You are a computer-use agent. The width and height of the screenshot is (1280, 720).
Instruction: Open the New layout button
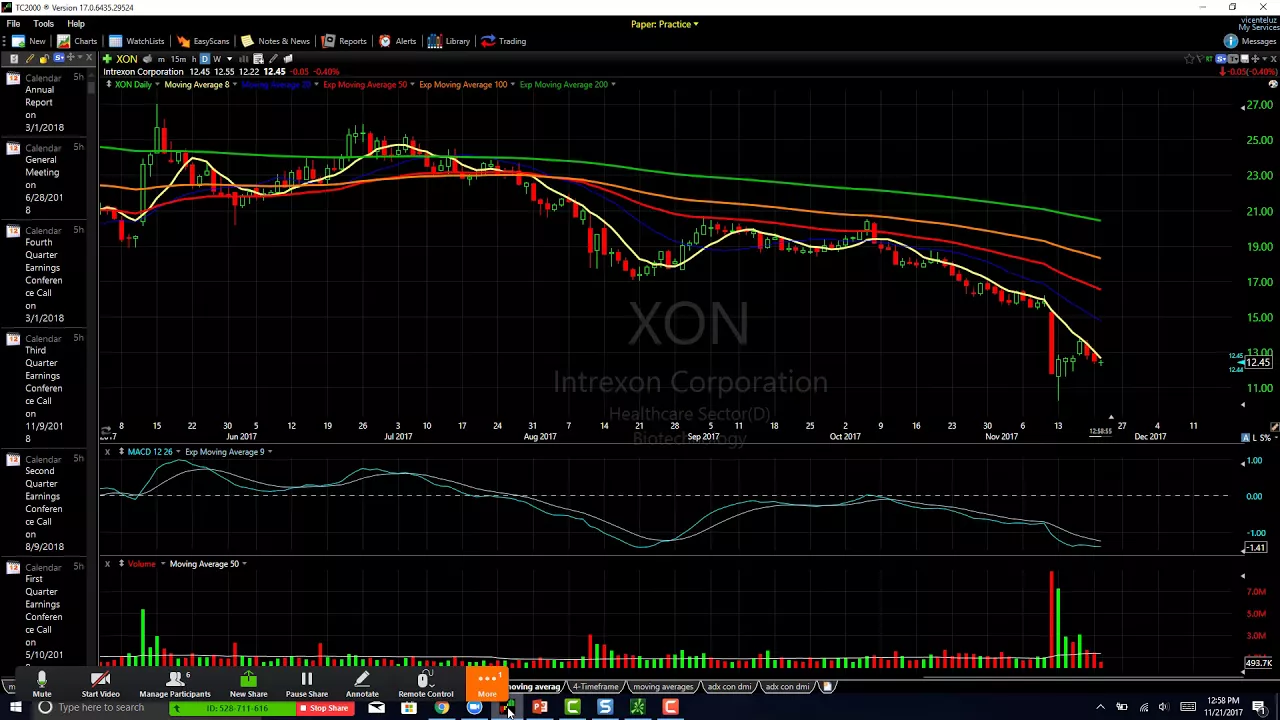coord(28,41)
